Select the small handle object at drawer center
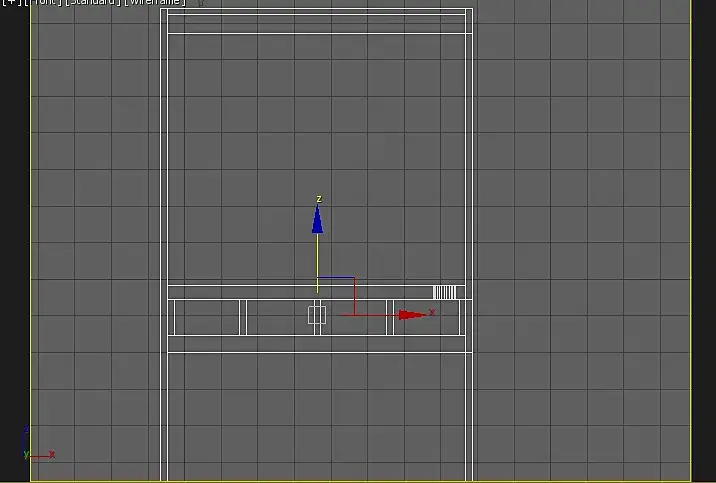The image size is (716, 483). click(x=317, y=315)
